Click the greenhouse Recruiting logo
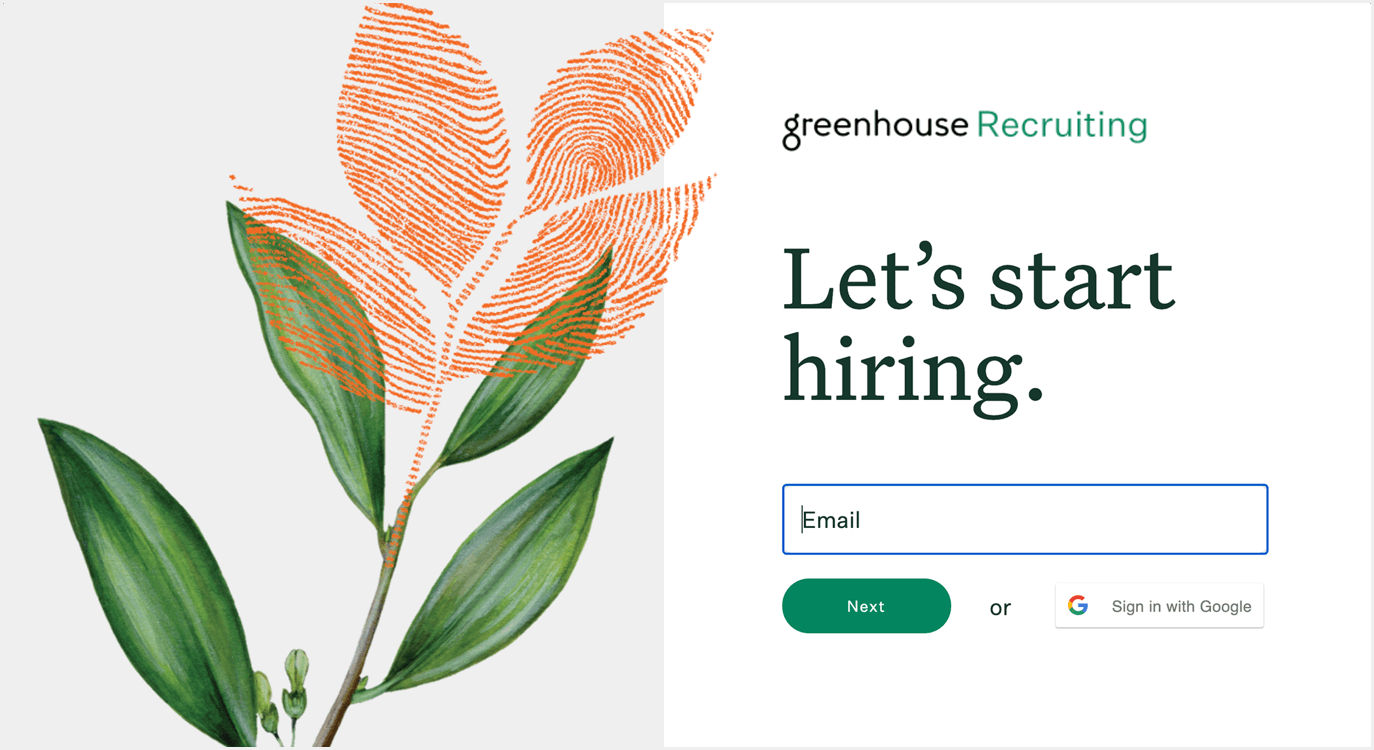The height and width of the screenshot is (750, 1374). click(x=964, y=128)
